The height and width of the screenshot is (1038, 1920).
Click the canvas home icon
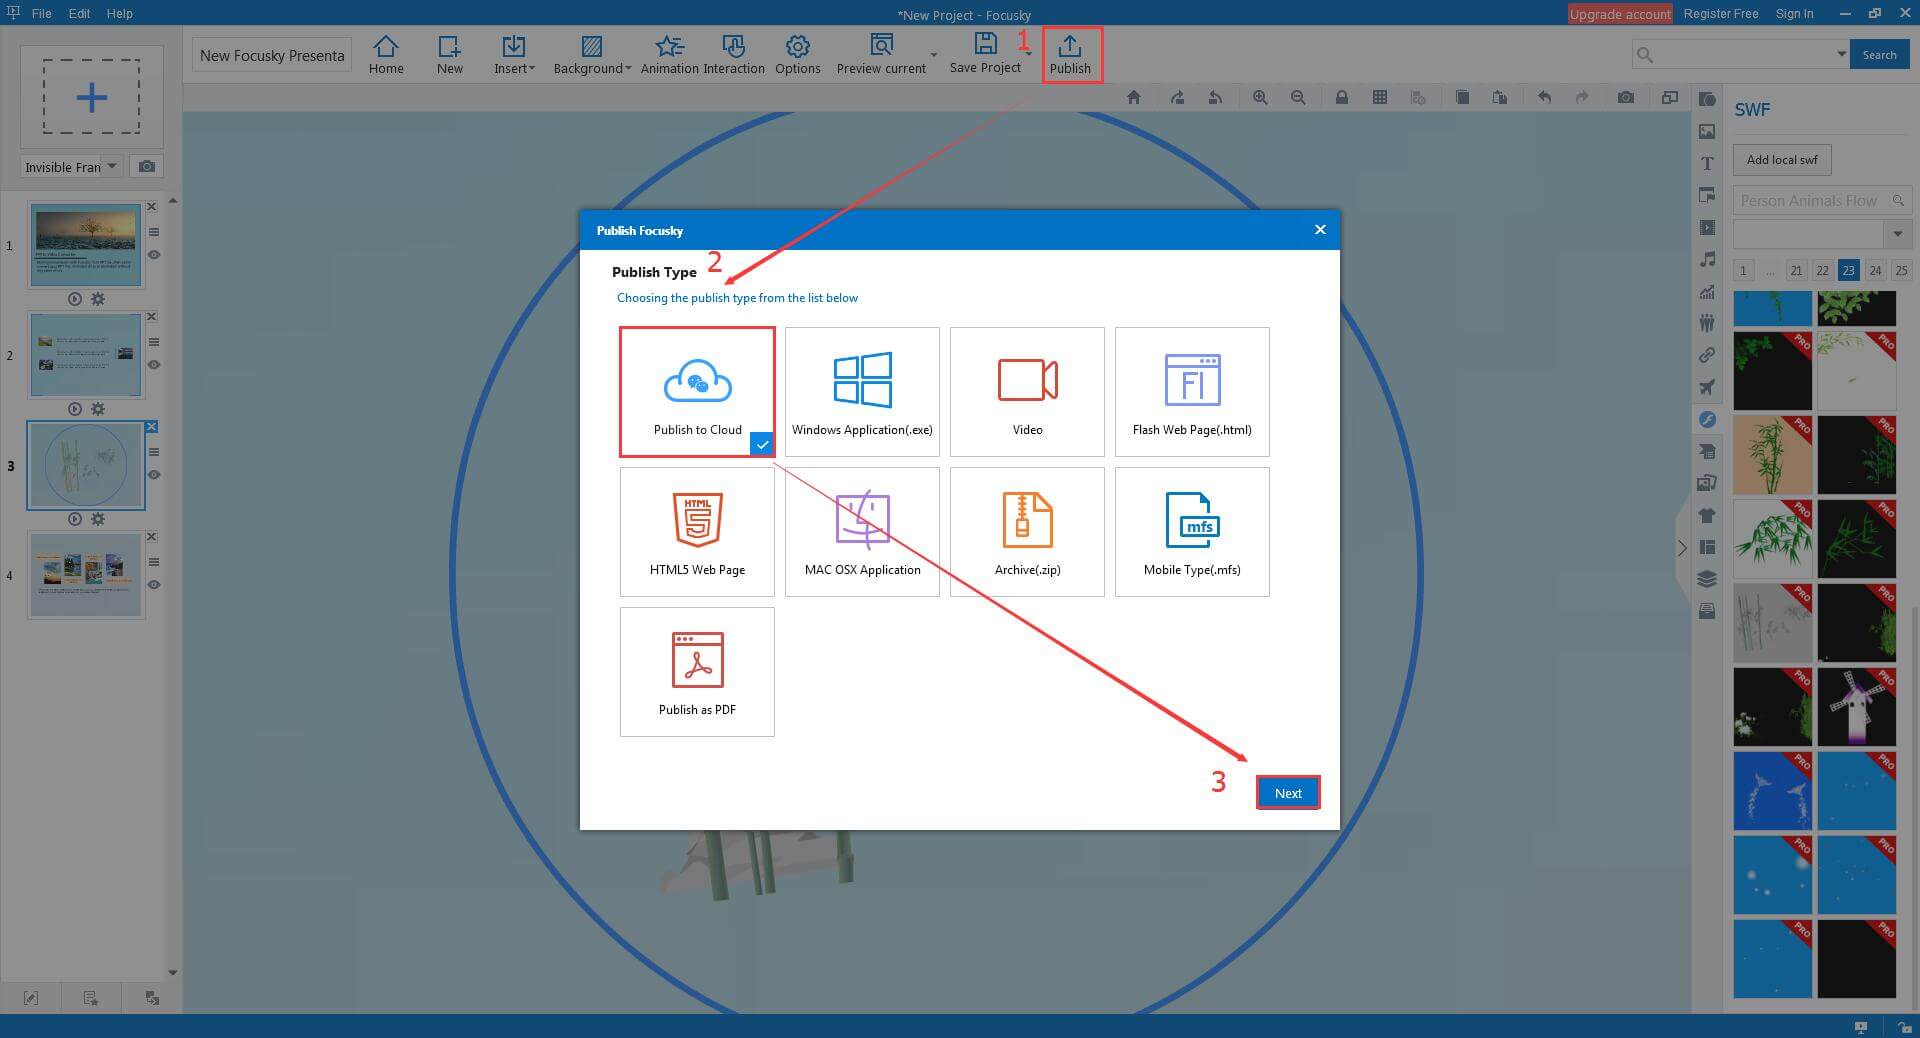point(1133,97)
